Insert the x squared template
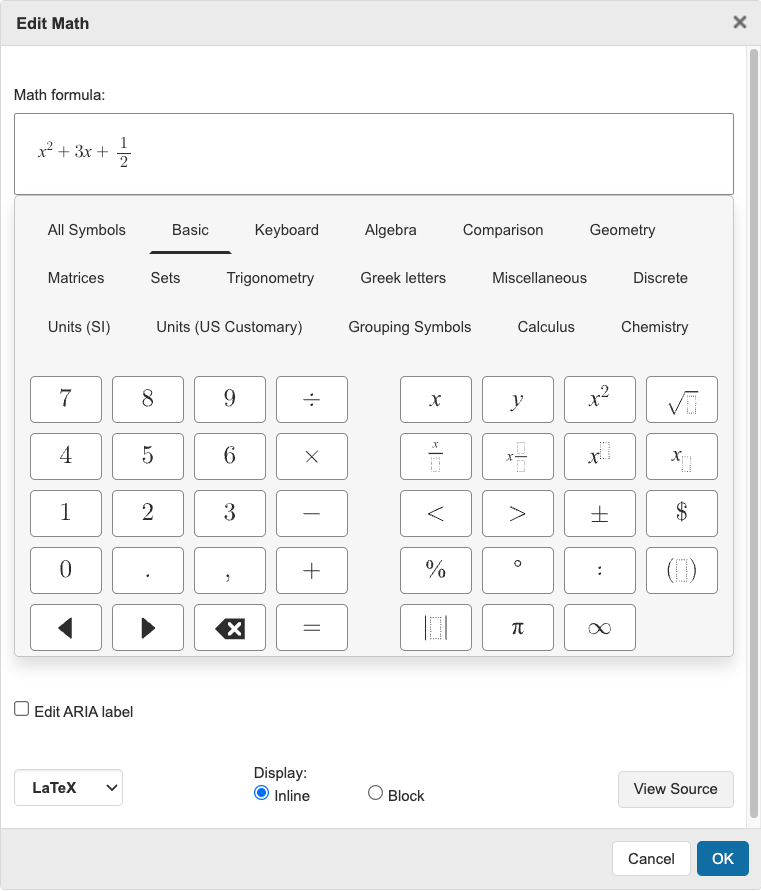Image resolution: width=761 pixels, height=891 pixels. point(600,399)
